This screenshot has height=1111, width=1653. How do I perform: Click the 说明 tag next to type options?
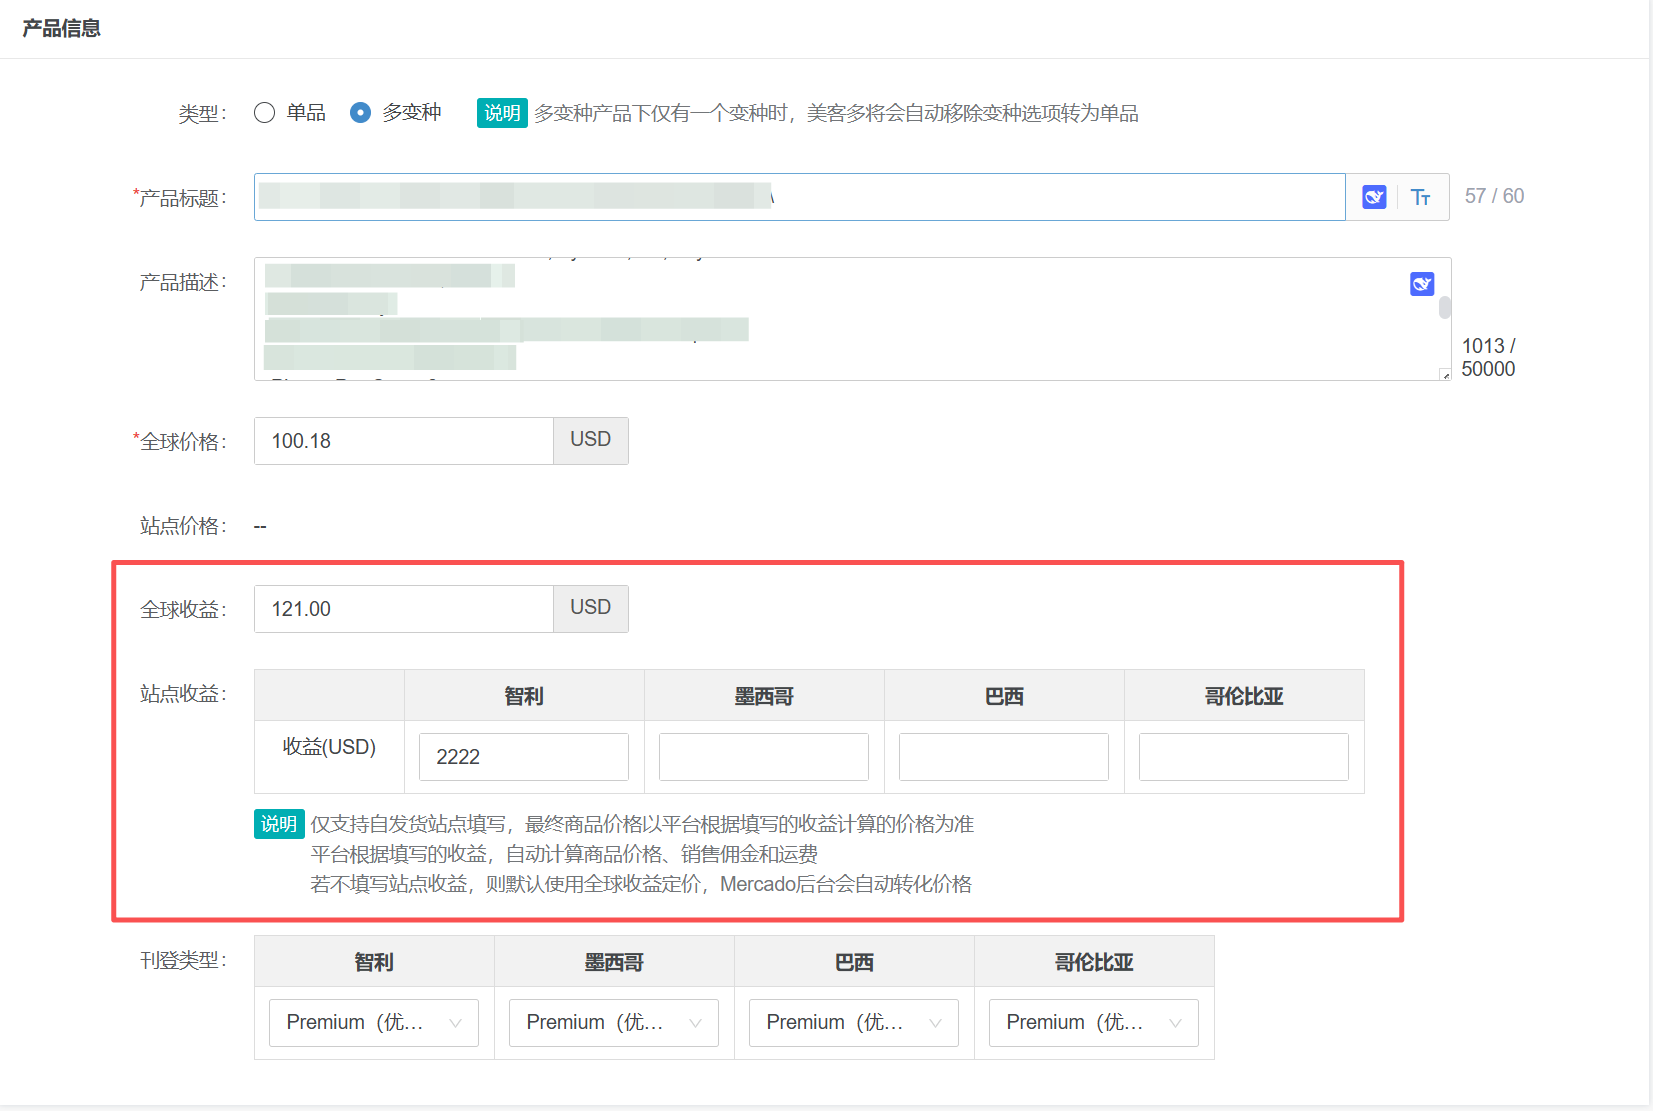tap(502, 113)
